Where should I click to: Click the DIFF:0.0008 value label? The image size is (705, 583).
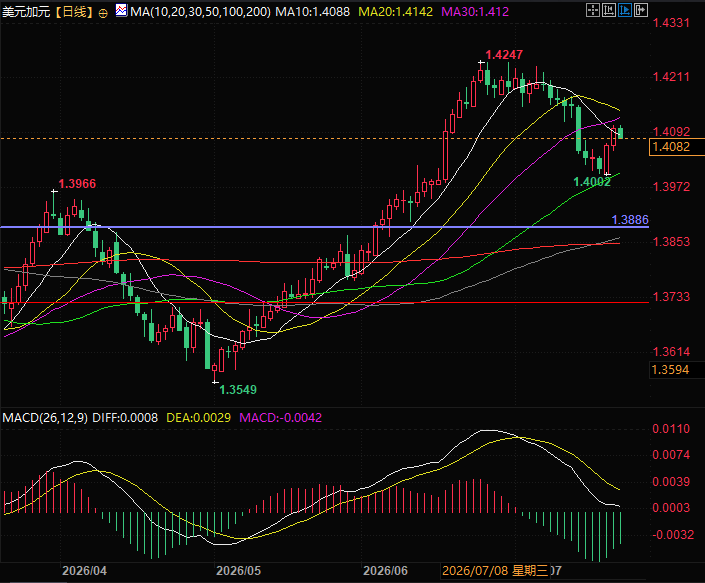point(125,418)
